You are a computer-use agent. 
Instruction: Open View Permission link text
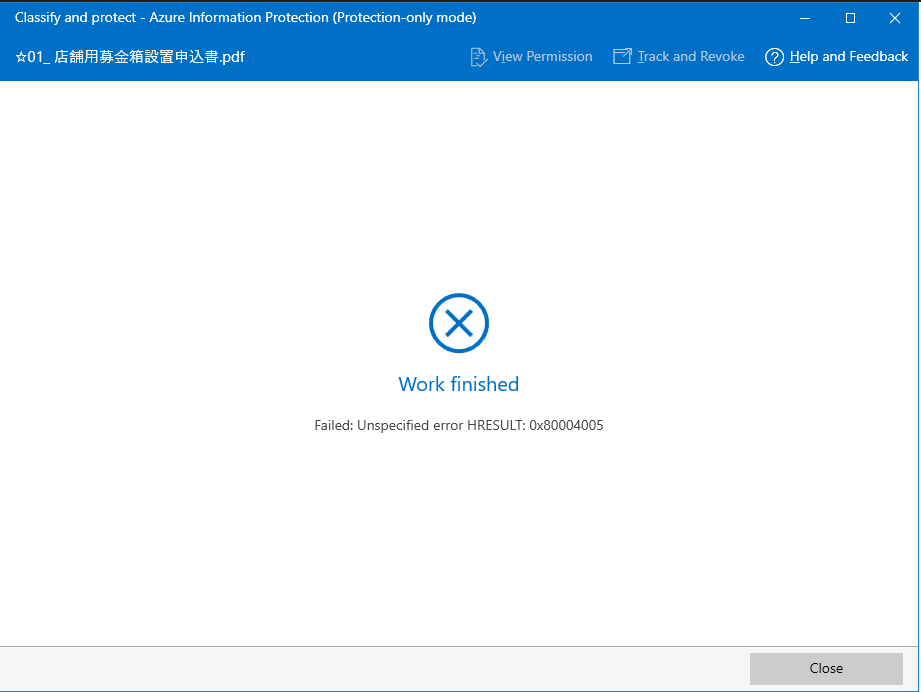pyautogui.click(x=542, y=56)
